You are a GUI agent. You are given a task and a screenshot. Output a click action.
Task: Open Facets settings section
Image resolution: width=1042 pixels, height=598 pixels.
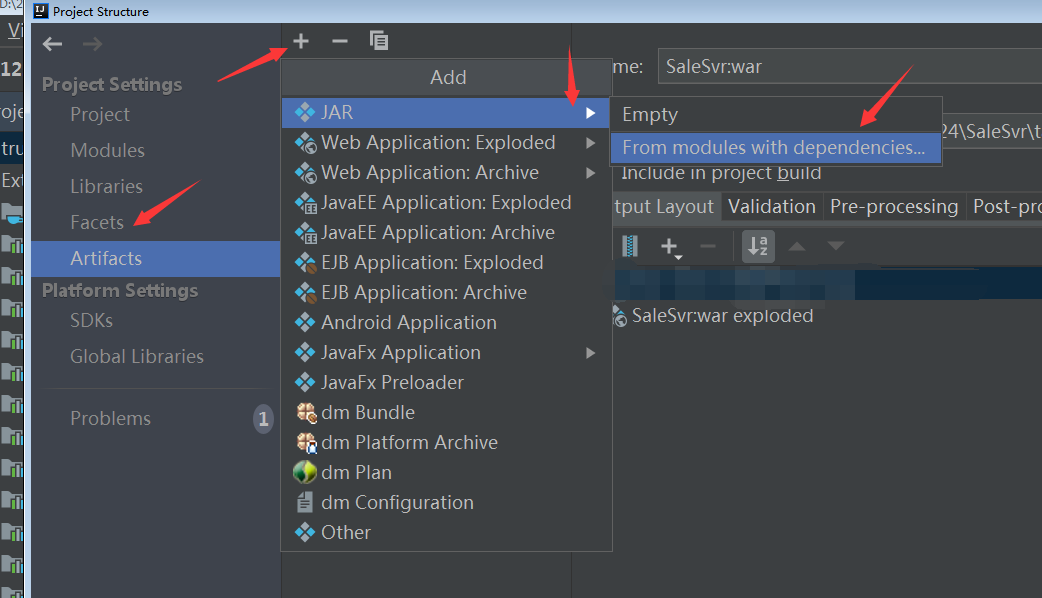[97, 222]
